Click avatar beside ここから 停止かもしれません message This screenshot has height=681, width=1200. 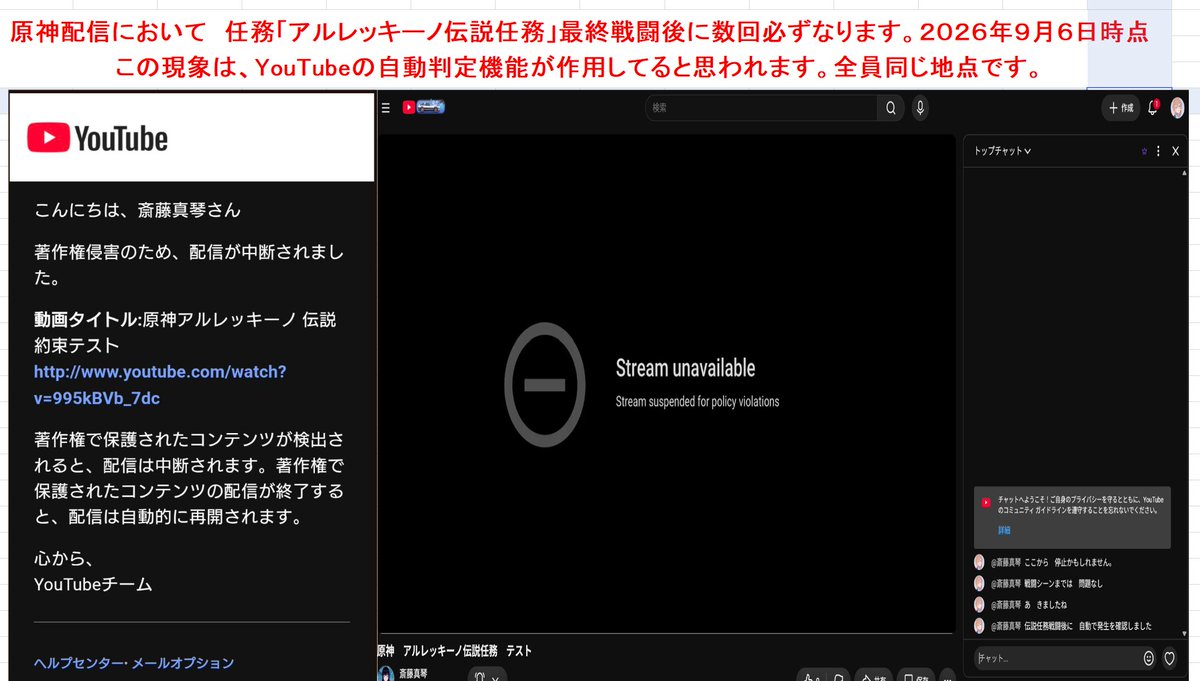pyautogui.click(x=979, y=562)
